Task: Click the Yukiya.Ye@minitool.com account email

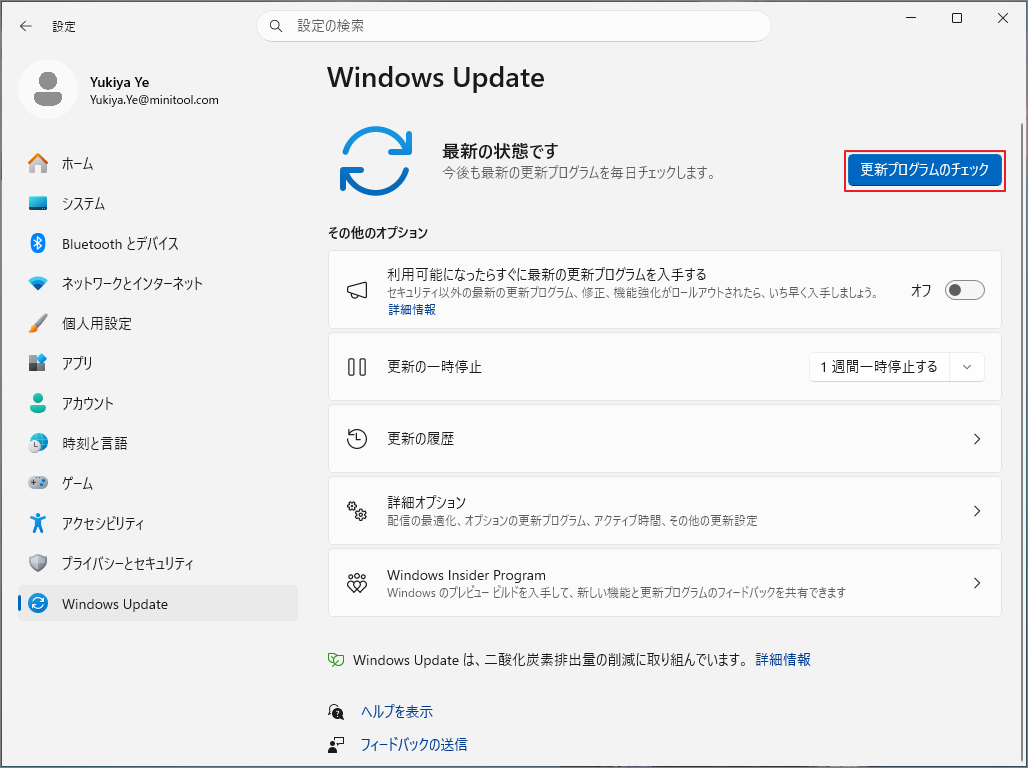Action: tap(154, 100)
